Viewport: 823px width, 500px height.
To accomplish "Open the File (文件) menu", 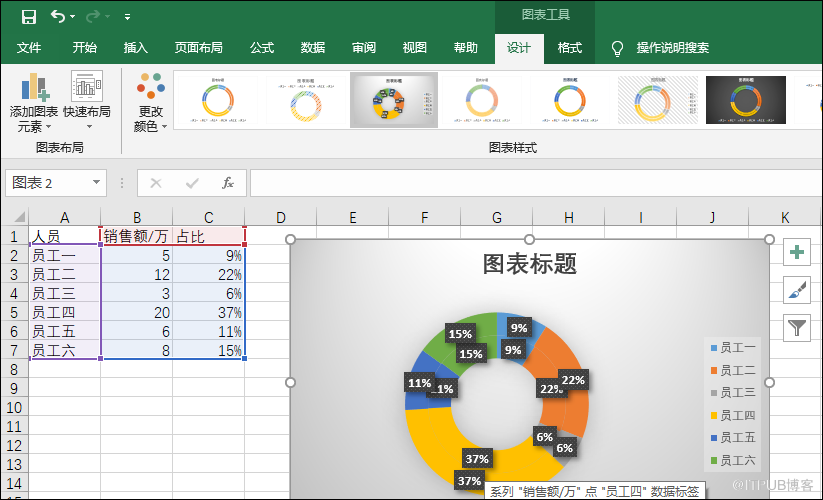I will point(29,48).
